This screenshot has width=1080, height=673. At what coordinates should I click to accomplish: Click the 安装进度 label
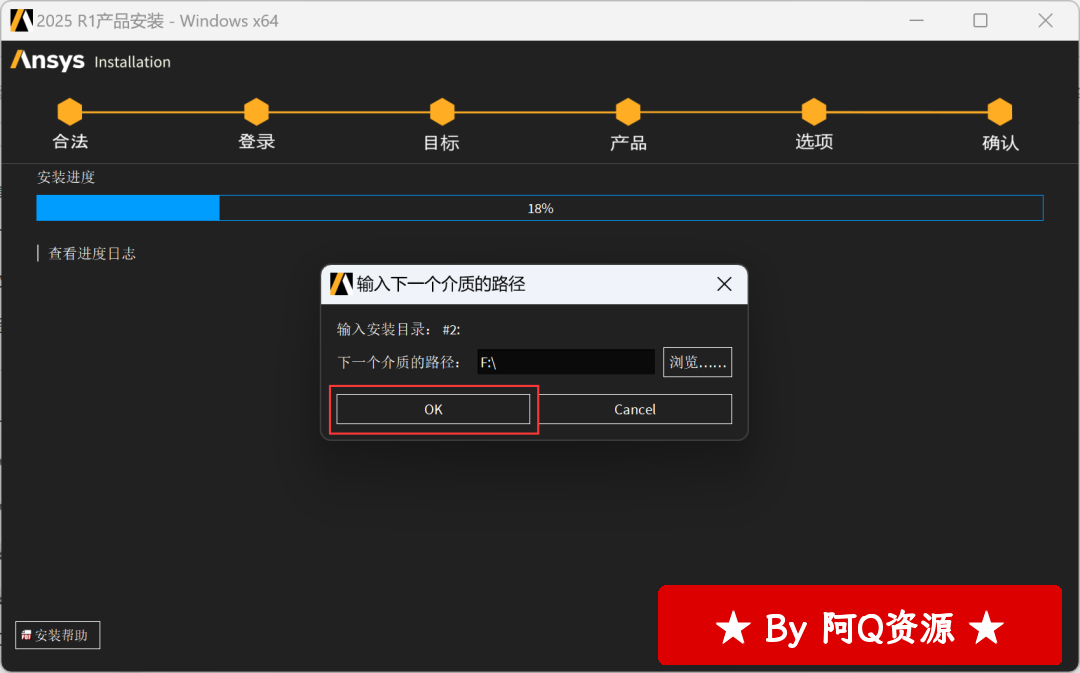66,178
